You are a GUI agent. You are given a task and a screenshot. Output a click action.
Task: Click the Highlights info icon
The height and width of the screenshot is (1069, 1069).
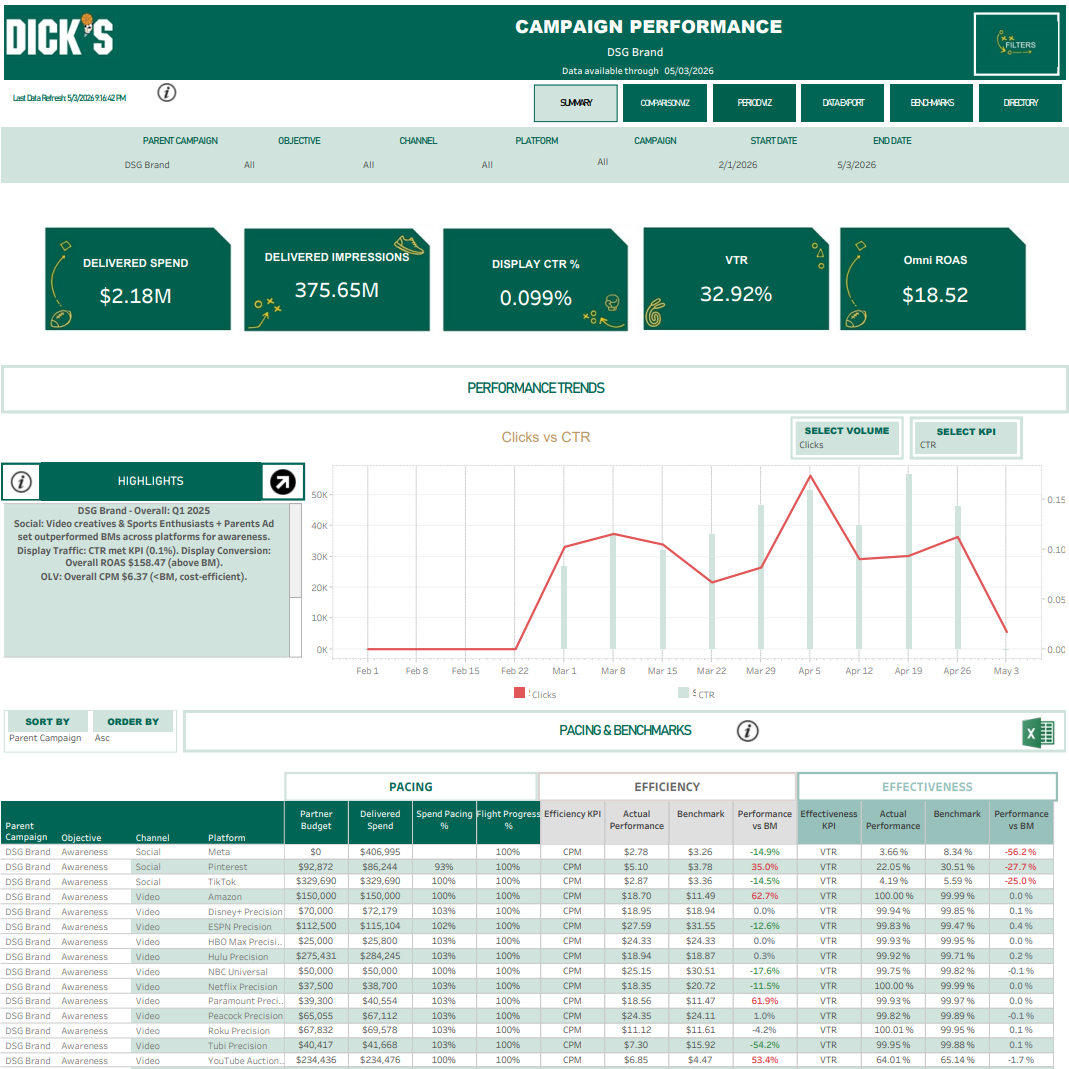coord(21,481)
